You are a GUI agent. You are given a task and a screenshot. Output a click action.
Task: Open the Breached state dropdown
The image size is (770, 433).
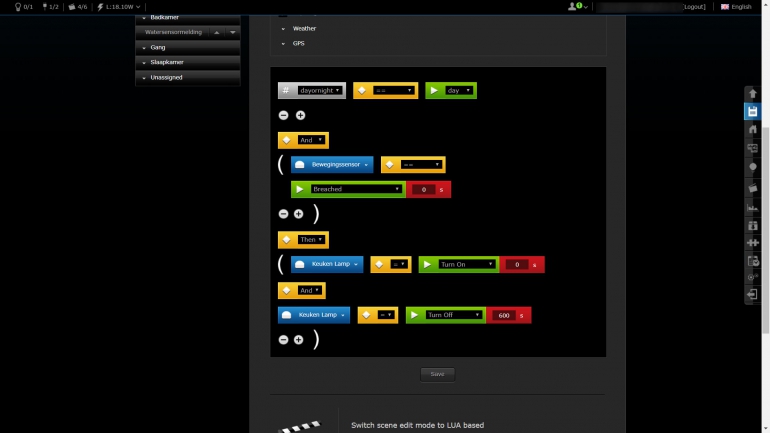click(x=356, y=189)
